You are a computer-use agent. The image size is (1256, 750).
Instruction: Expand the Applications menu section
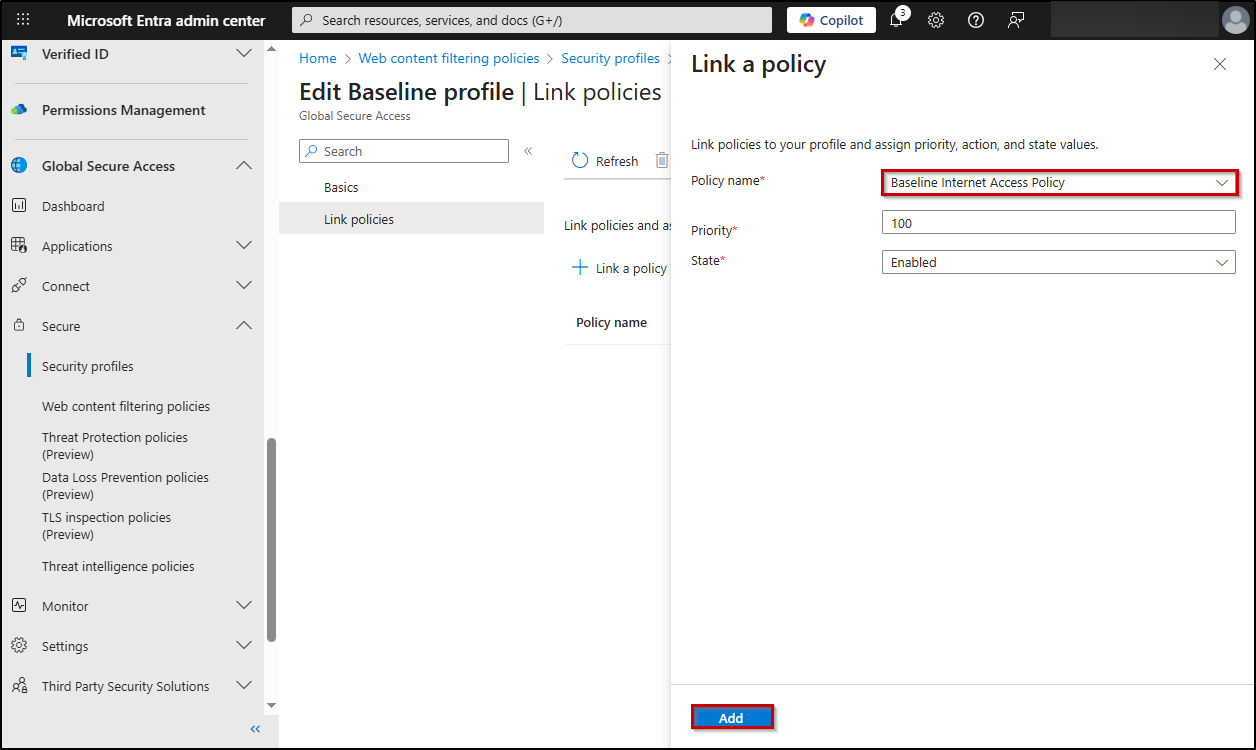243,246
